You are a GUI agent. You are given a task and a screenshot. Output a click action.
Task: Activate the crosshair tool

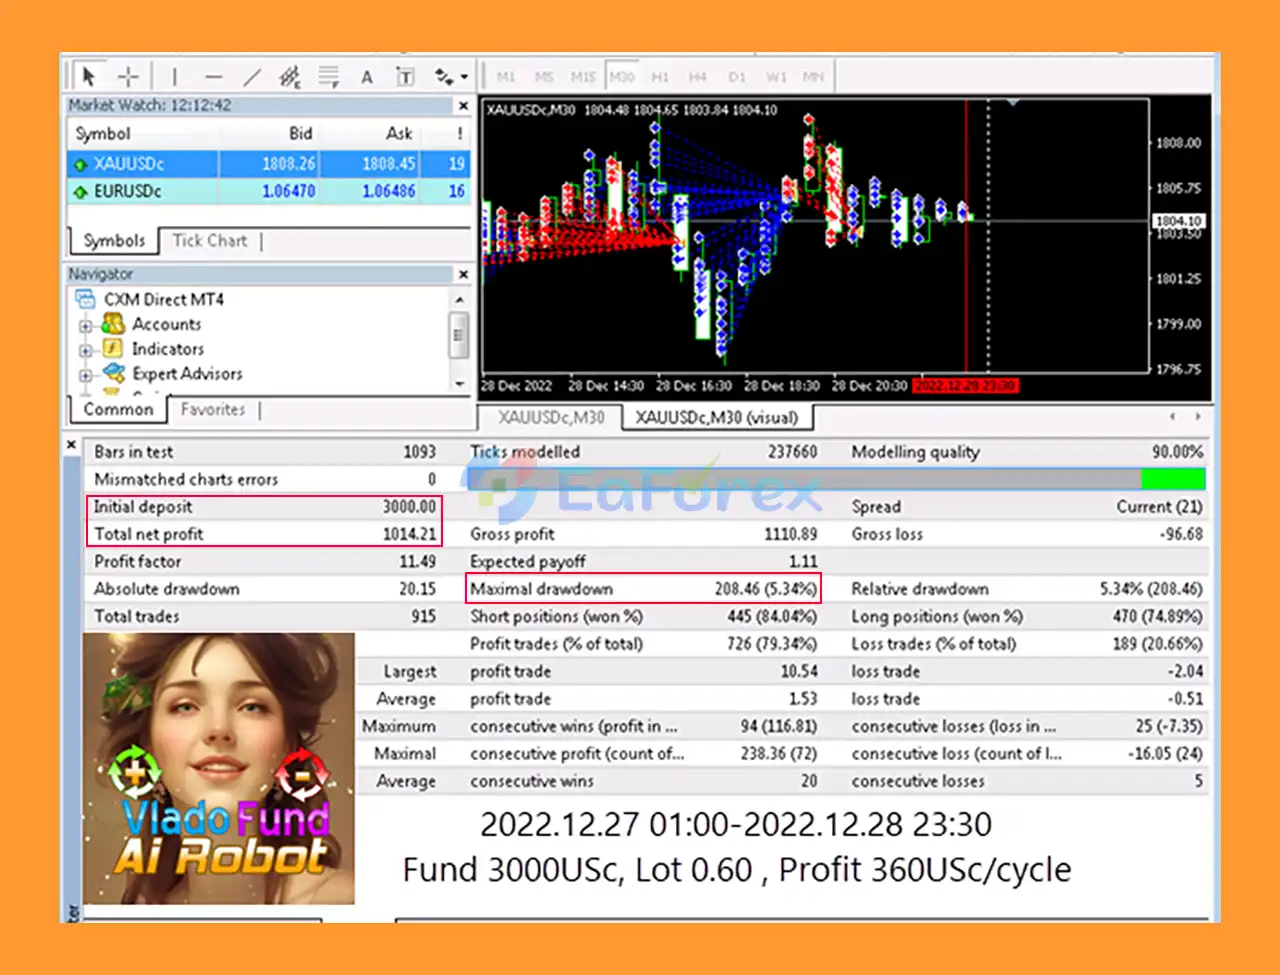click(128, 76)
